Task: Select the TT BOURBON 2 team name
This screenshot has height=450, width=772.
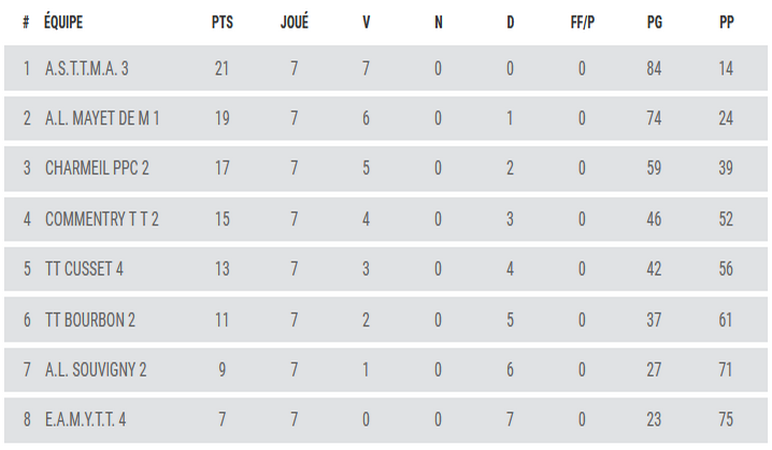Action: 90,320
